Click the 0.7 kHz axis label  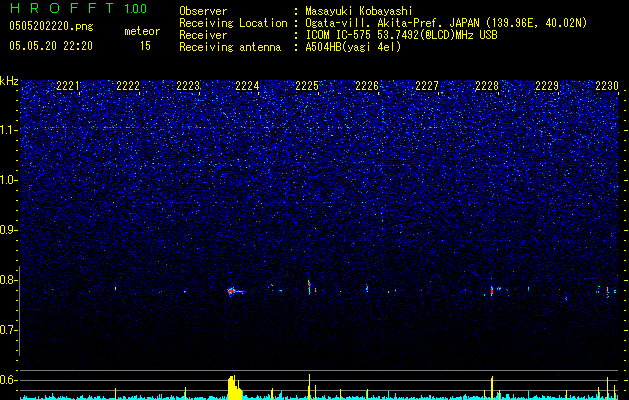[9, 330]
